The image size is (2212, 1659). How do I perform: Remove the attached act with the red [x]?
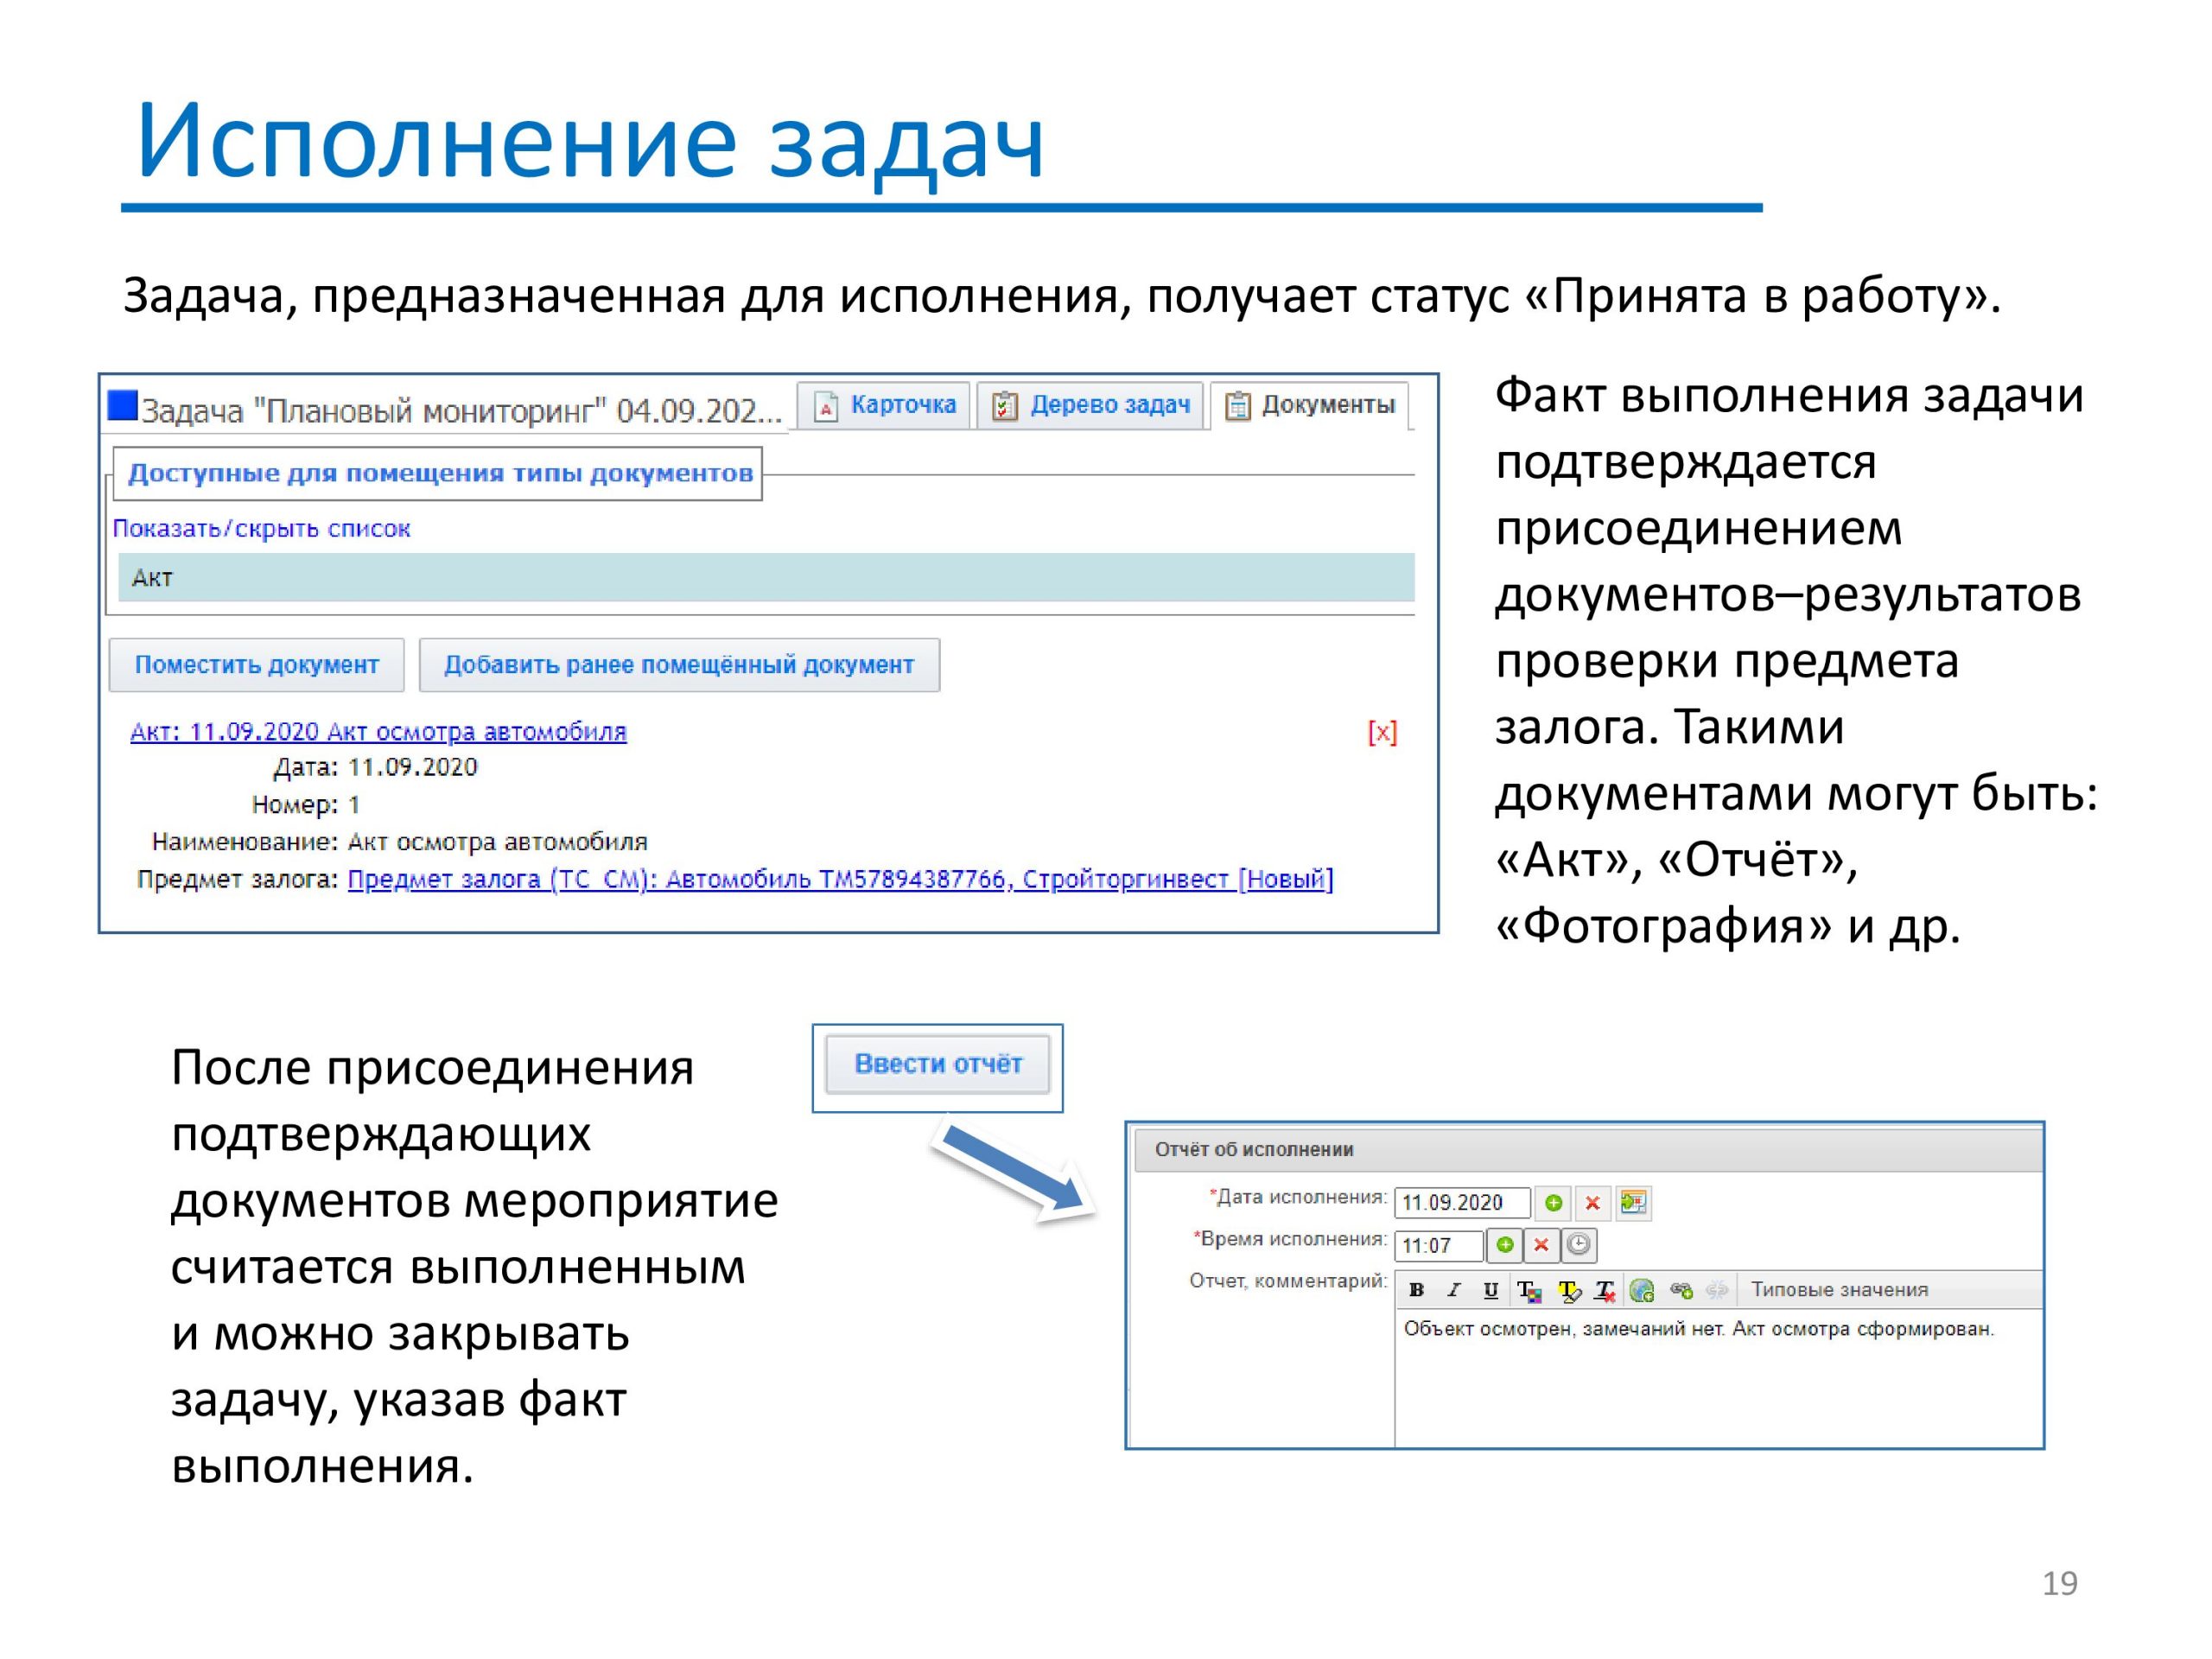(1382, 733)
